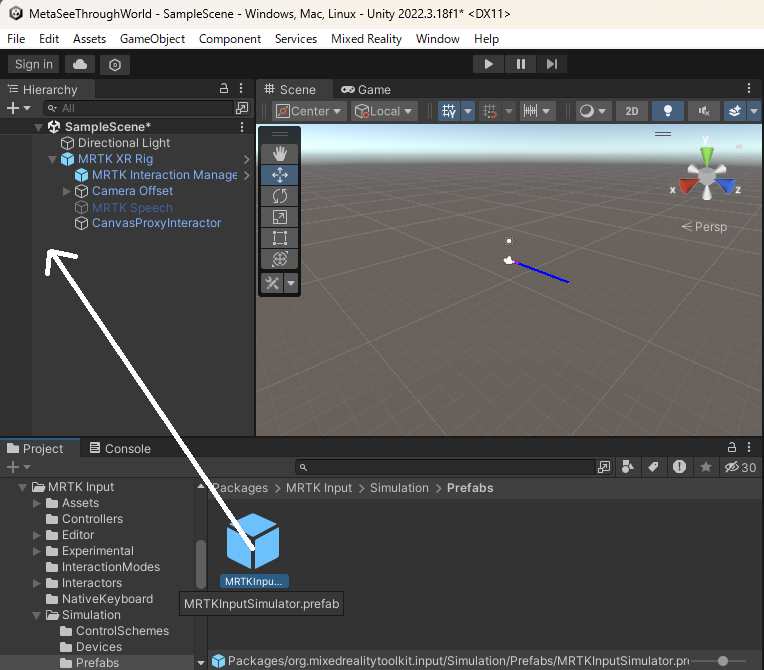Search by label filter in Project

click(x=653, y=467)
